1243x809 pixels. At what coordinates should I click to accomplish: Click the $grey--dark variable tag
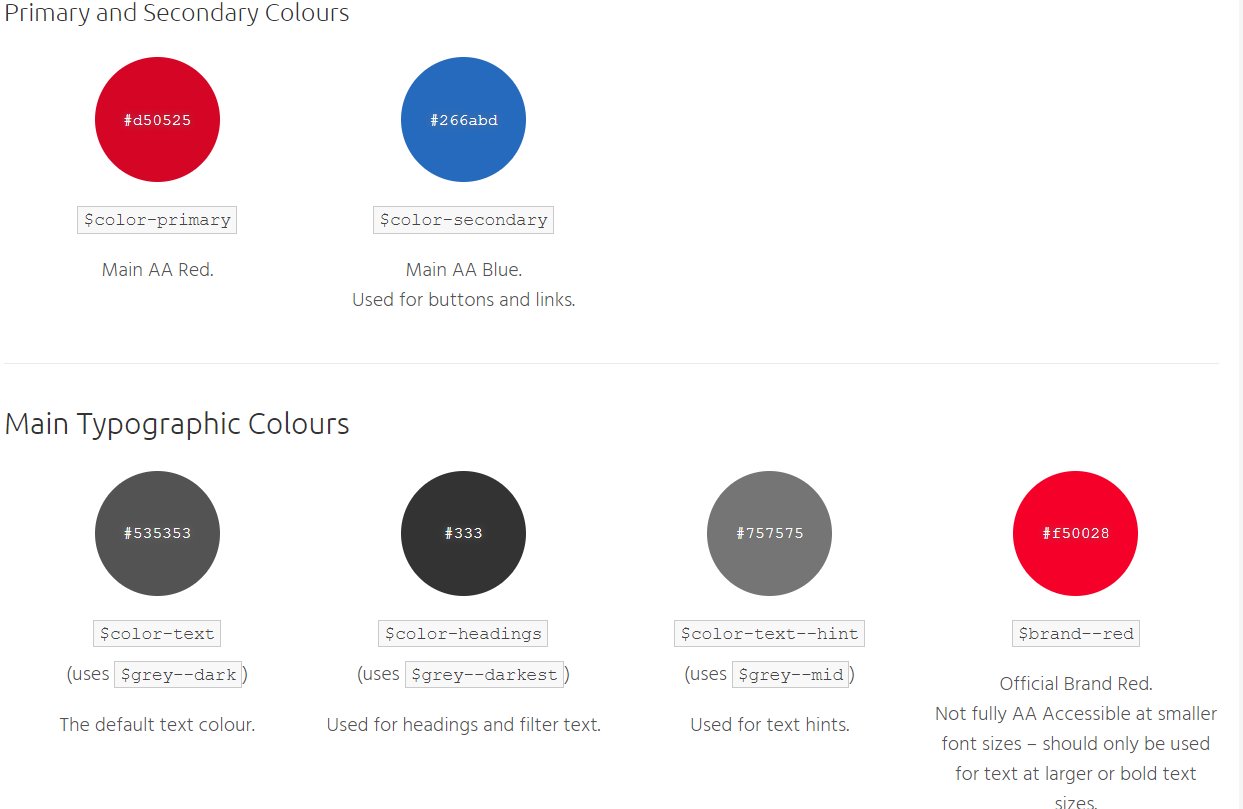178,675
